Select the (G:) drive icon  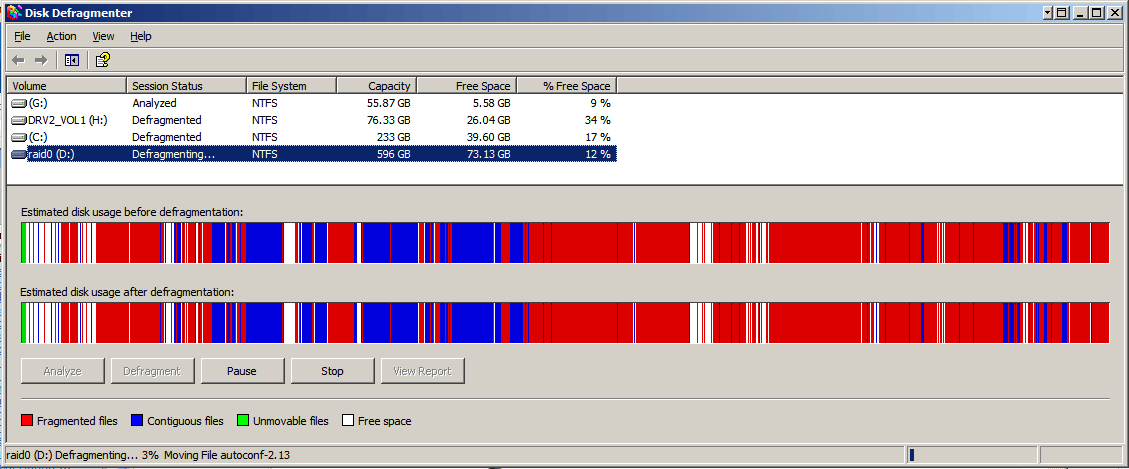[19, 104]
